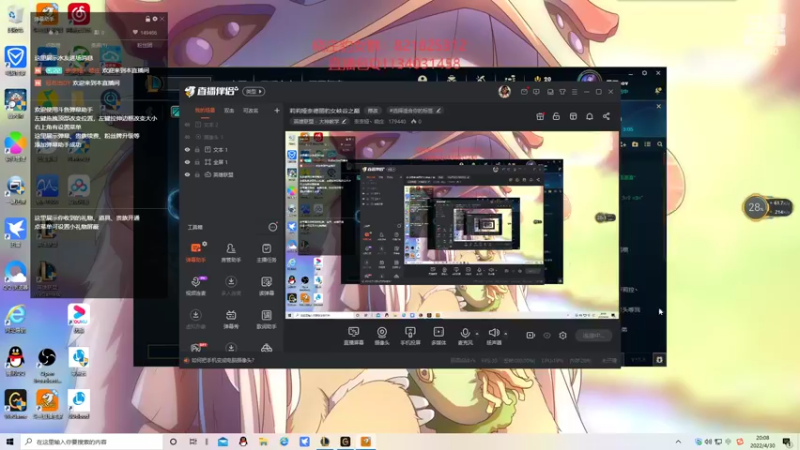Select the 英雄联盟 layer row
Image resolution: width=800 pixels, height=450 pixels.
(x=232, y=174)
